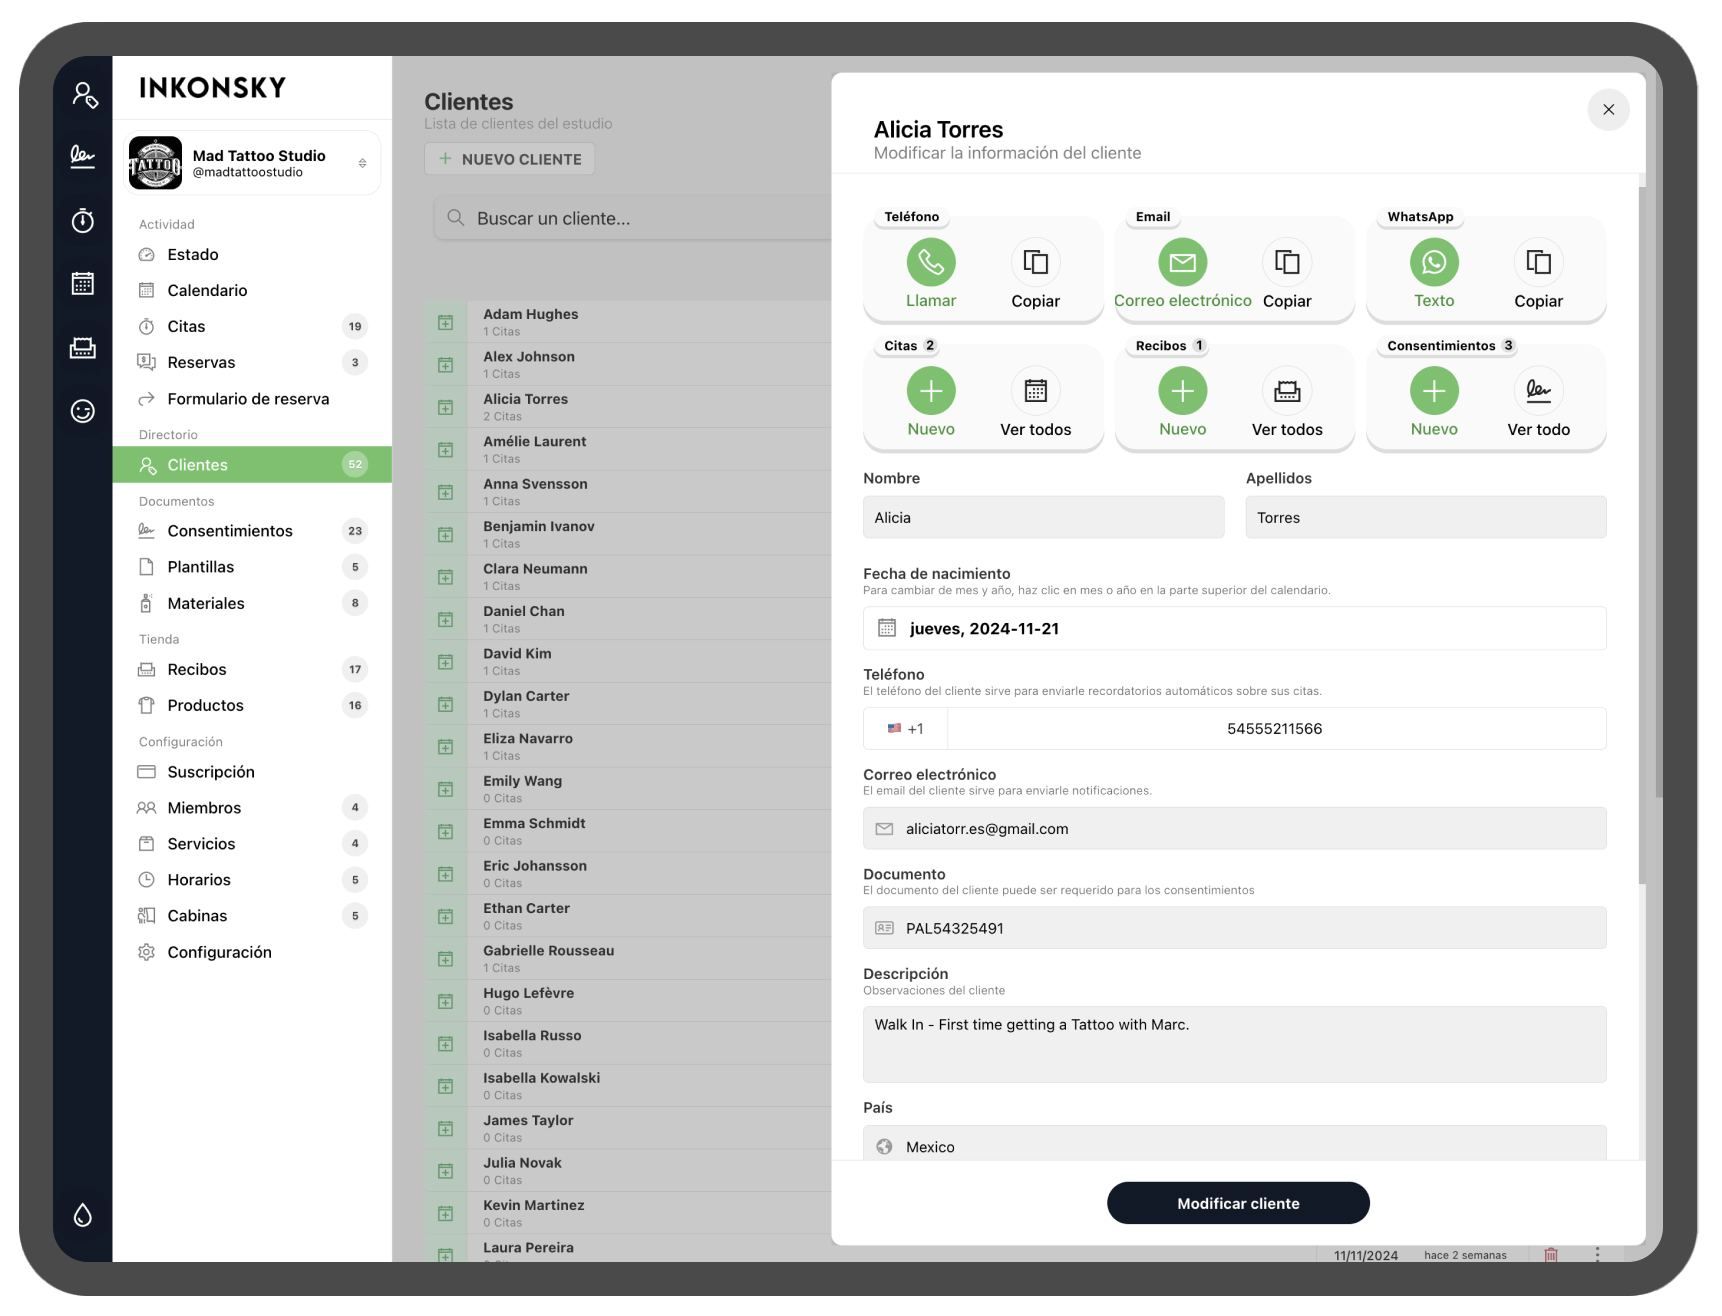The height and width of the screenshot is (1316, 1722).
Task: Open the birth date picker field
Action: point(1234,628)
